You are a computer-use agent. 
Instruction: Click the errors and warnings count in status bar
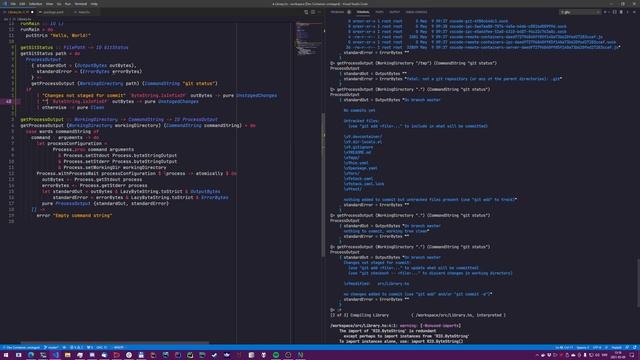point(76,347)
